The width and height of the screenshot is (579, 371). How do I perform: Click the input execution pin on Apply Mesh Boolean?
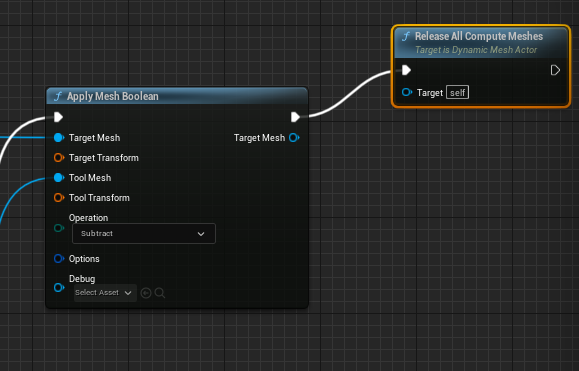click(58, 117)
